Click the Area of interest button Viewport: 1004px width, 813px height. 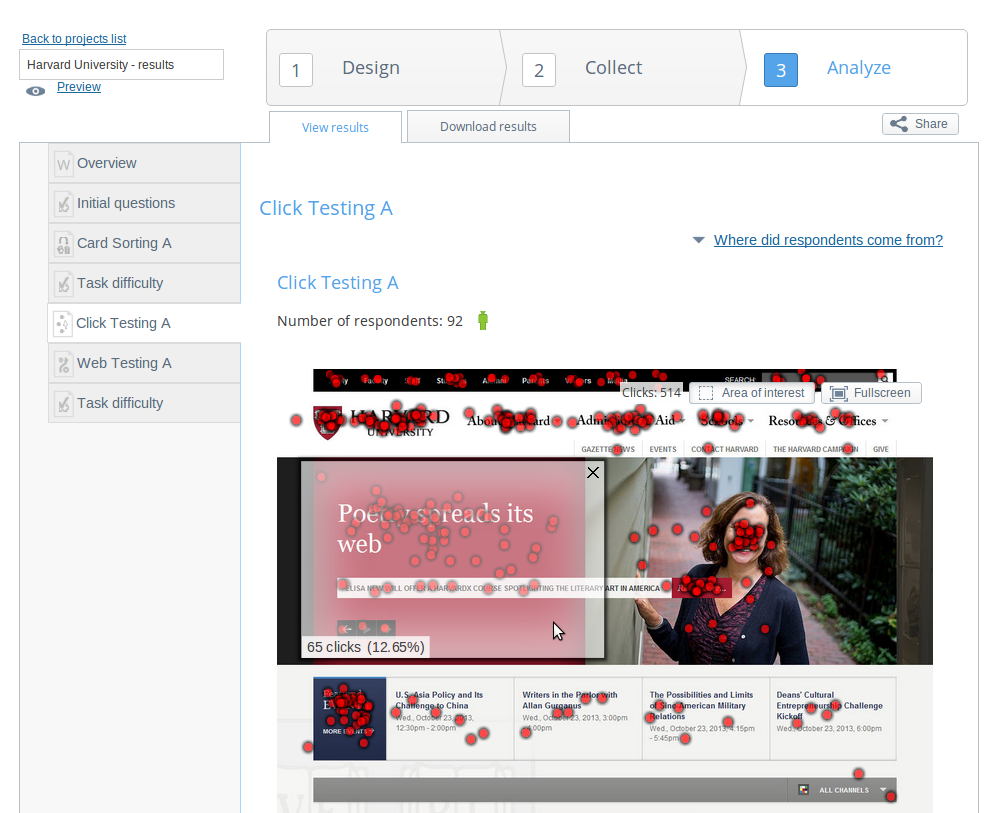[752, 393]
